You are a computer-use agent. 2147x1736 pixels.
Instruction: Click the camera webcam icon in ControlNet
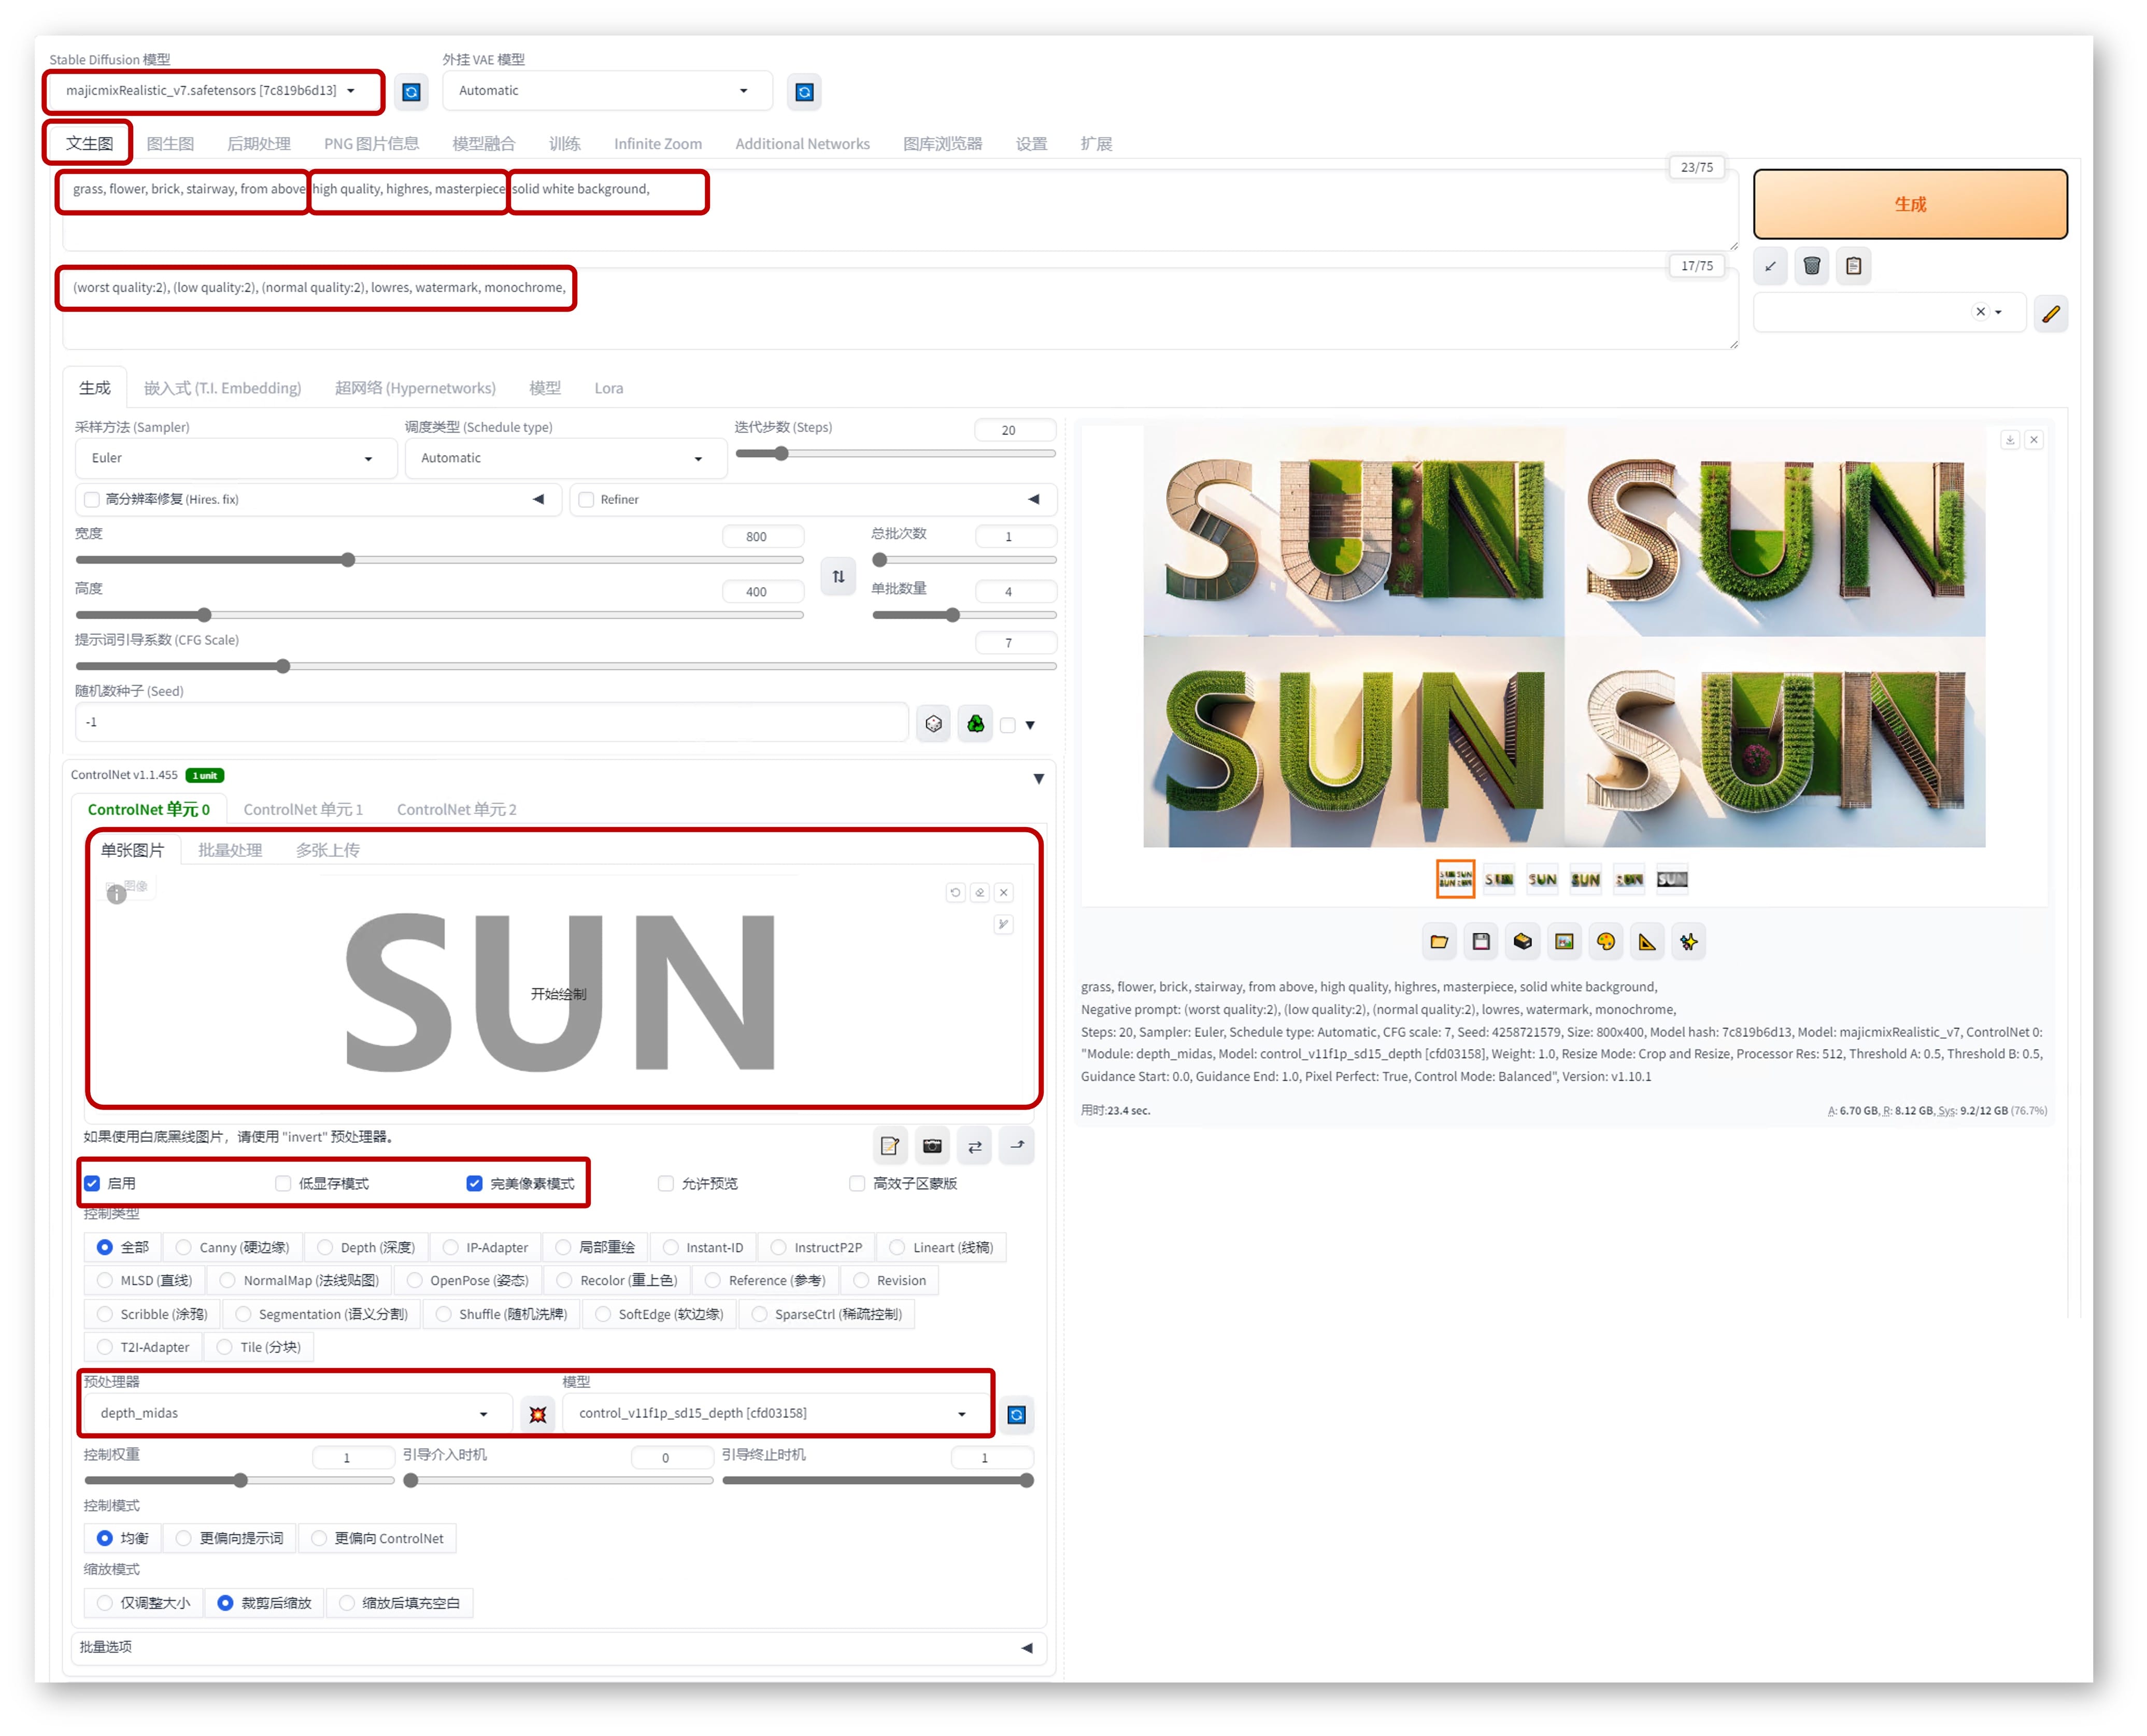[x=932, y=1146]
